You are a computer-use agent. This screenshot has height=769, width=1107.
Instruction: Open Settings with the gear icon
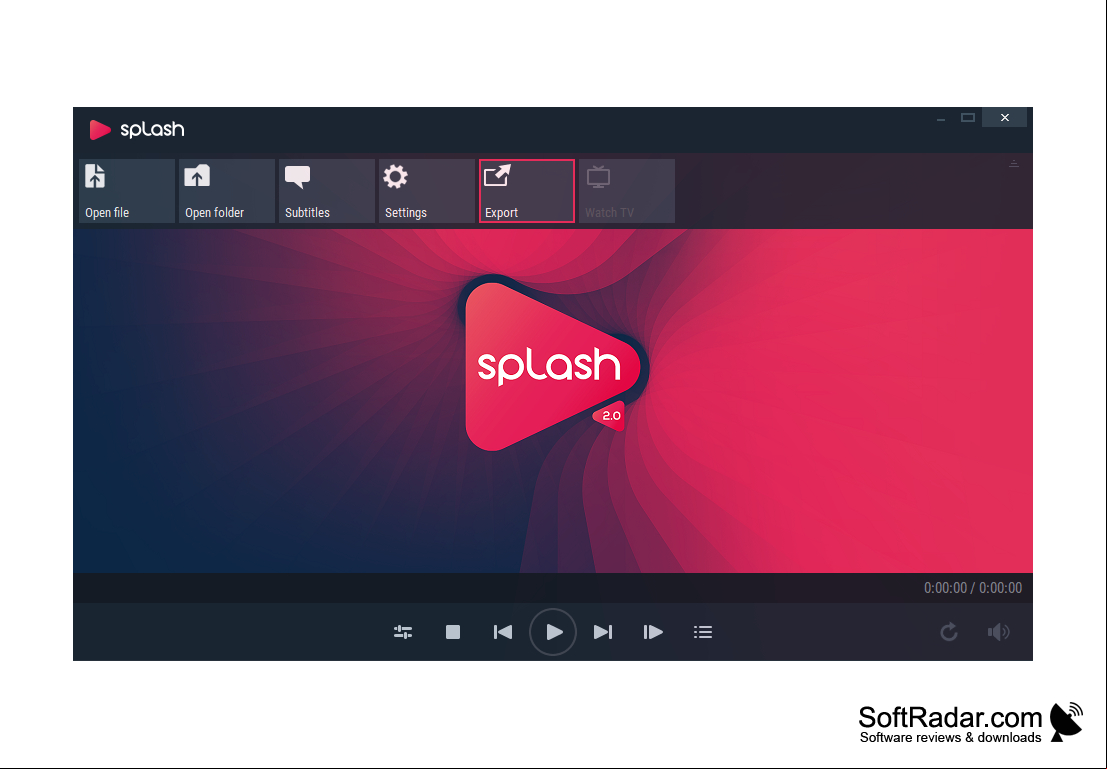[426, 191]
